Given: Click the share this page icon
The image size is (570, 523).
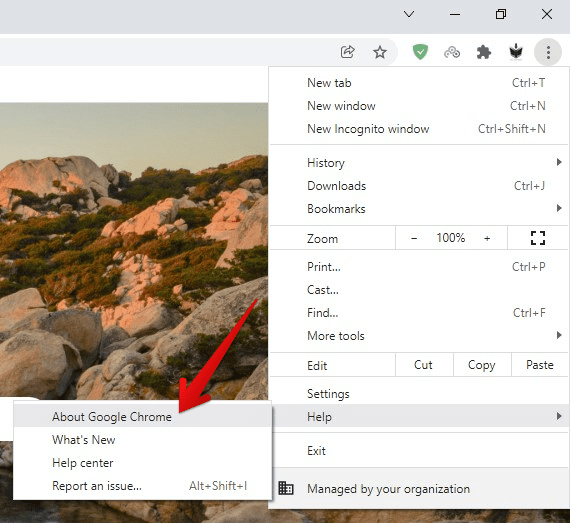Looking at the screenshot, I should (x=348, y=52).
